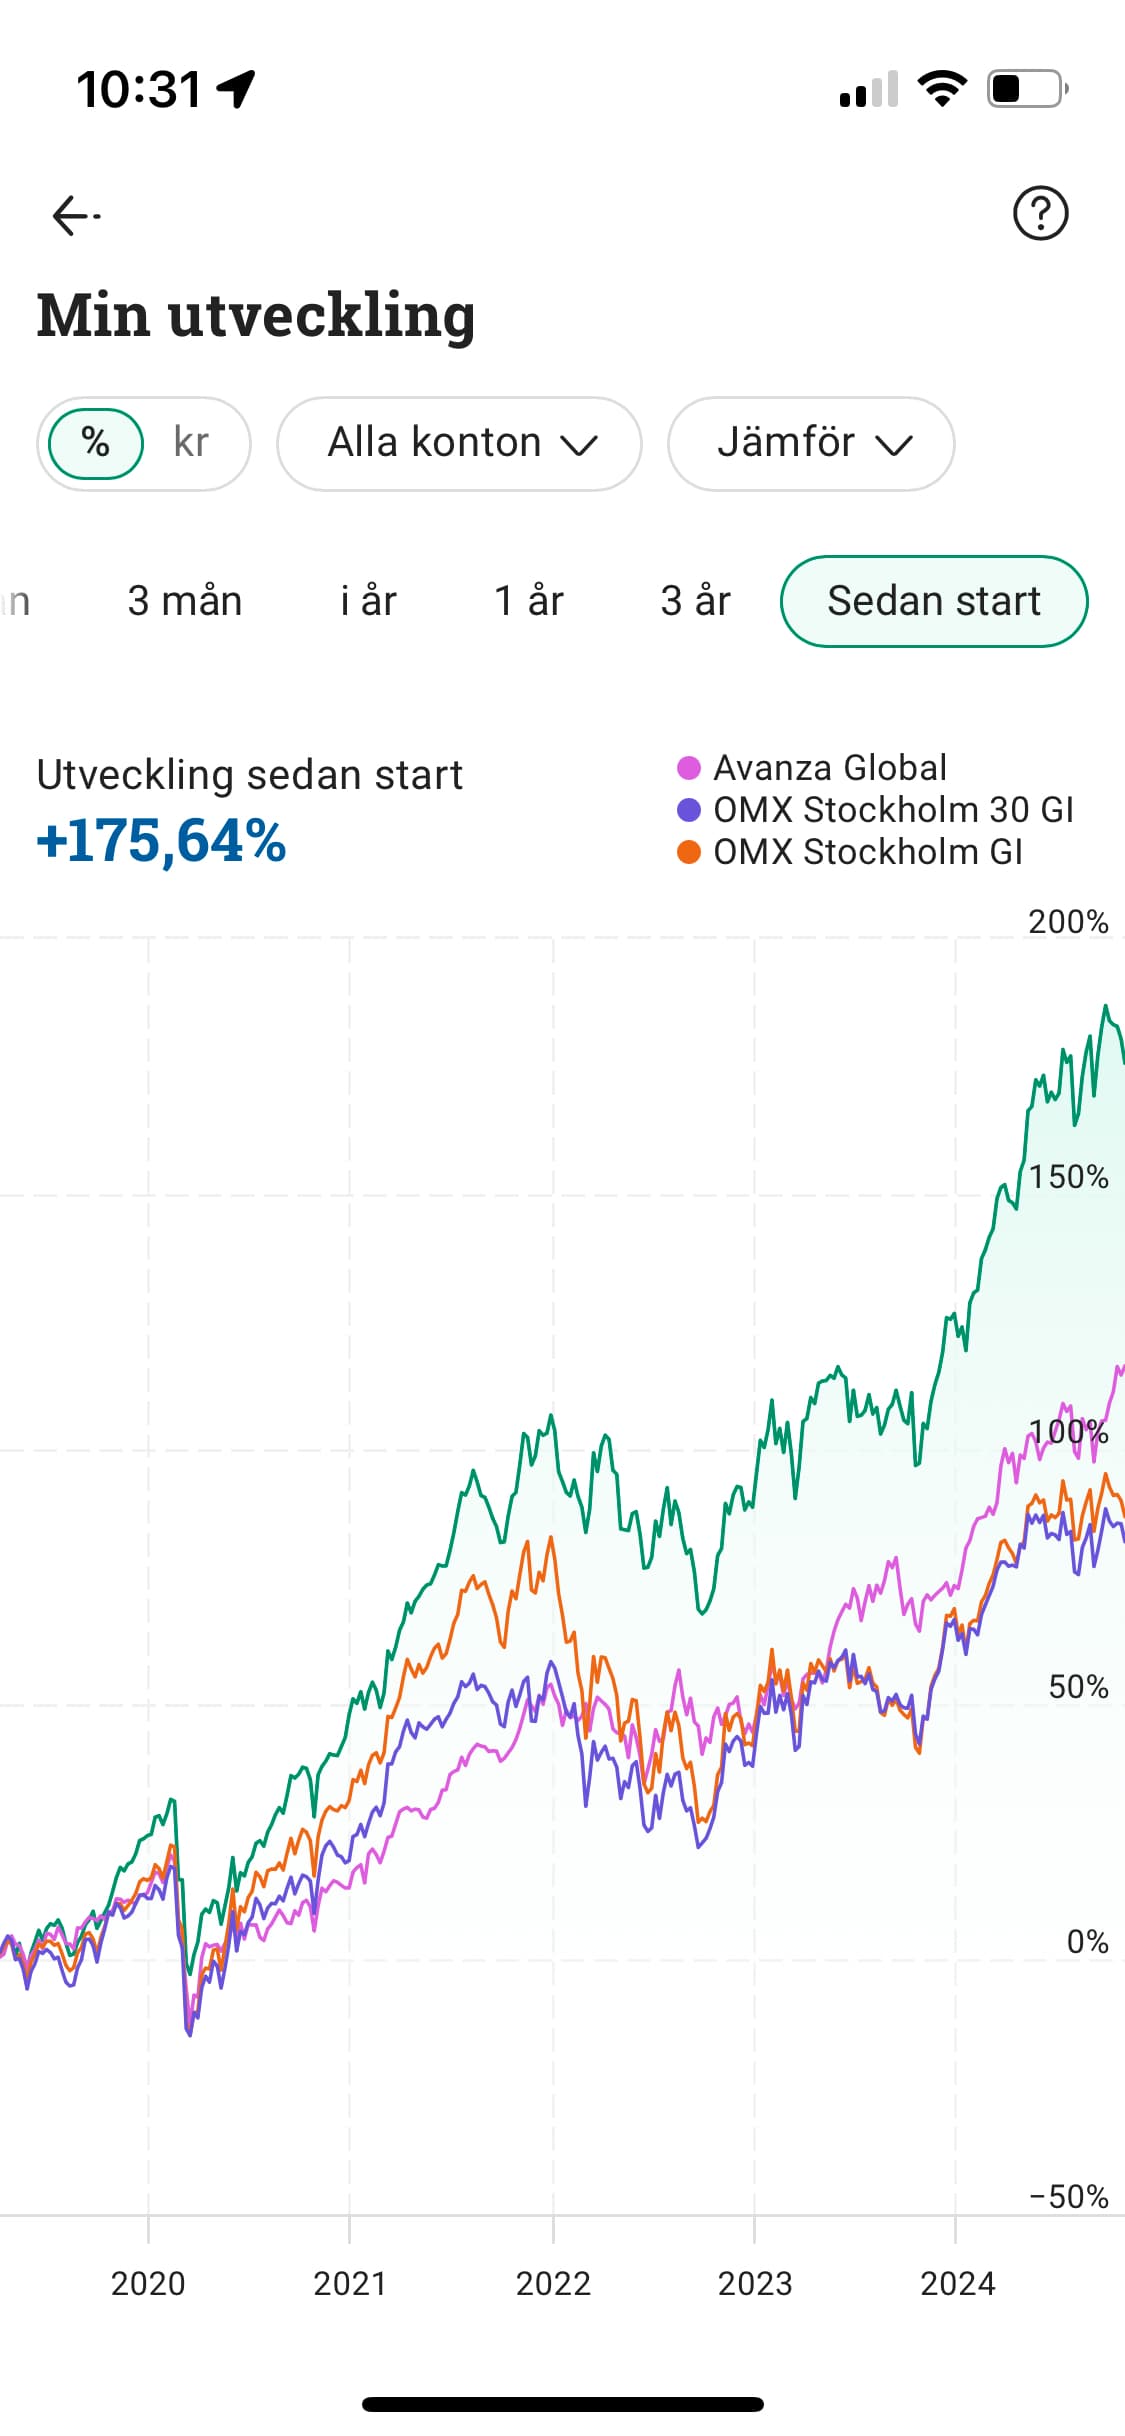Tap the OMX Stockholm 30 GI legend dot
Screen dimensions: 1125x2436
[x=689, y=810]
